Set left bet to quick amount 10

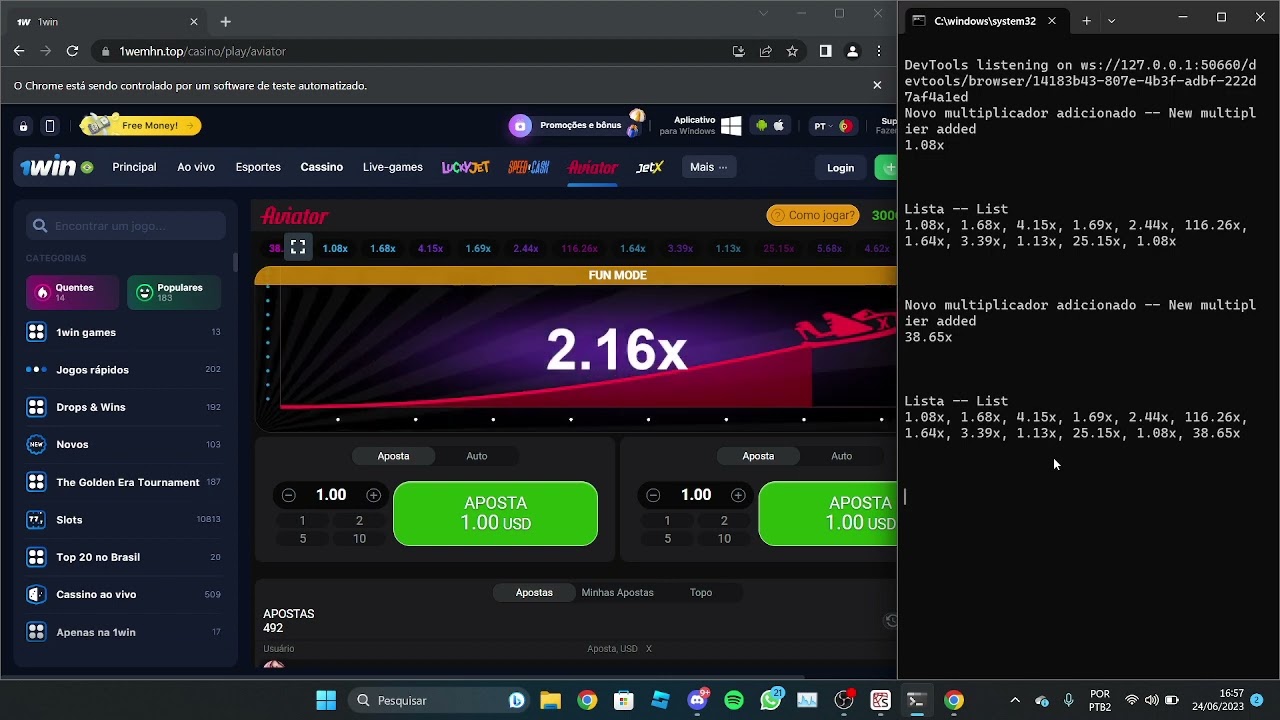359,538
